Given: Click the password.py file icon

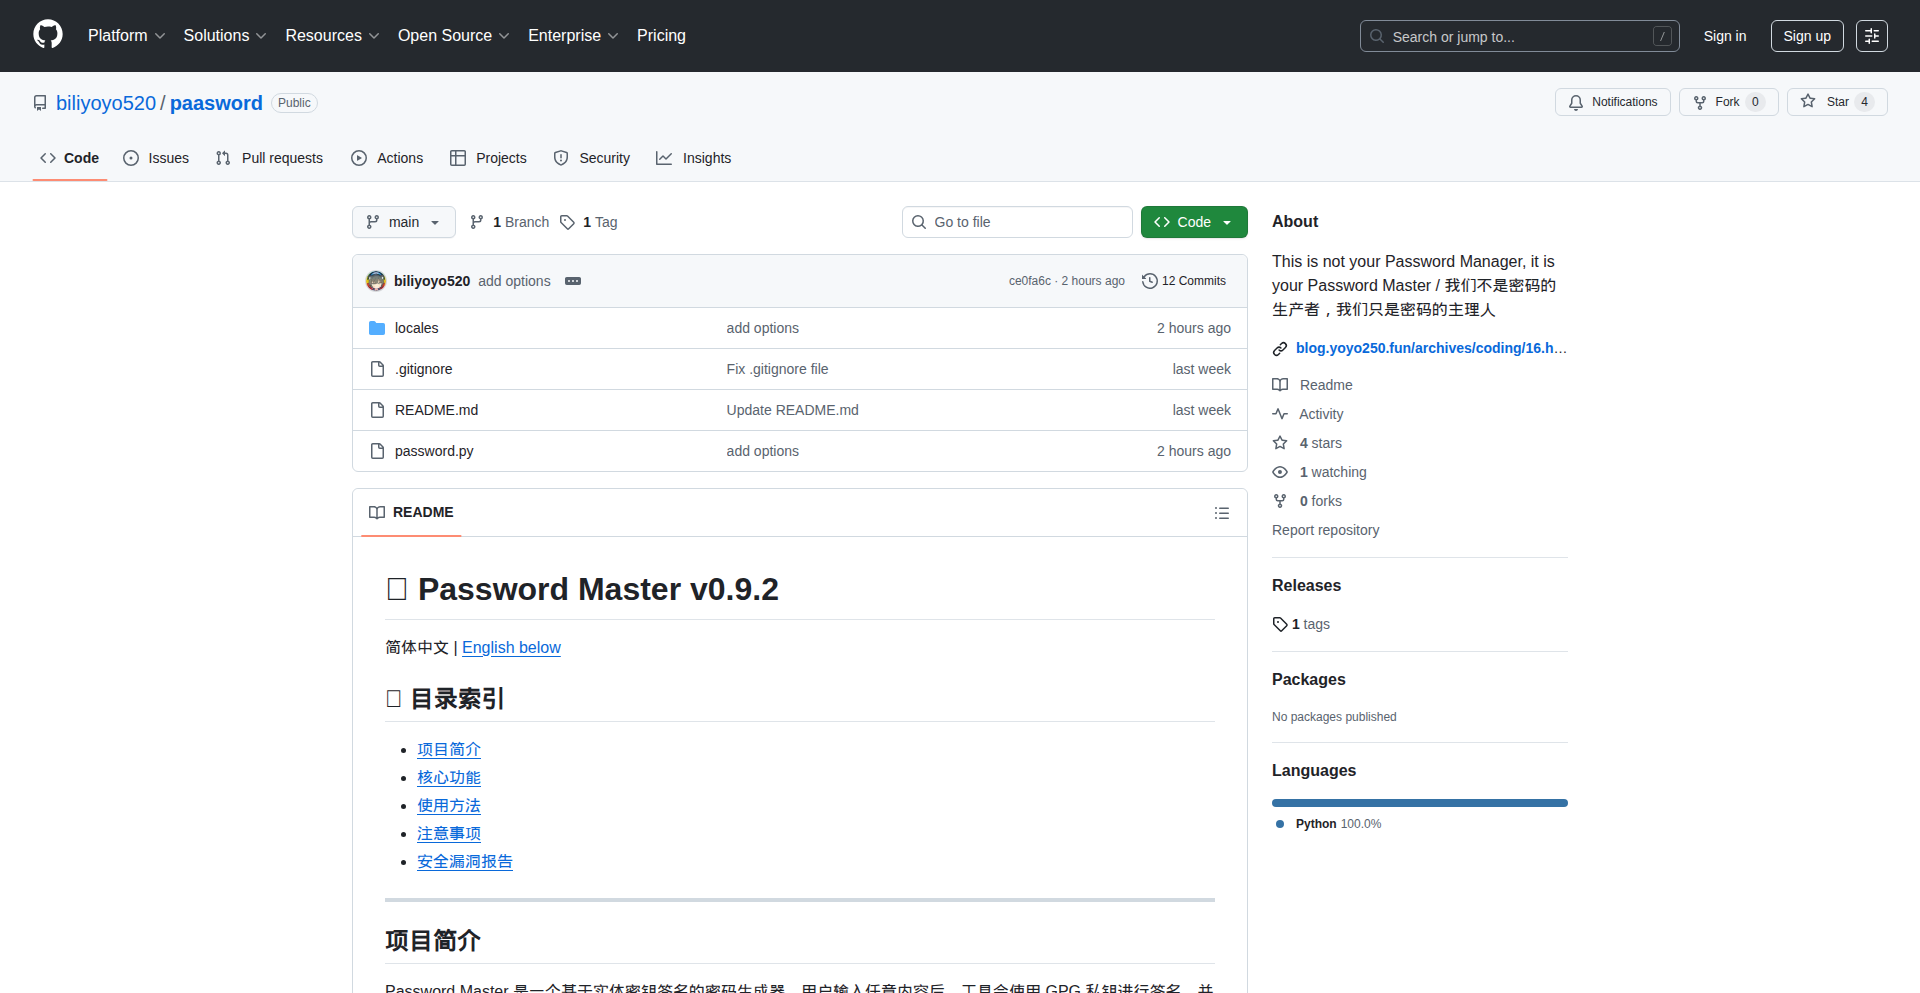Looking at the screenshot, I should [377, 451].
